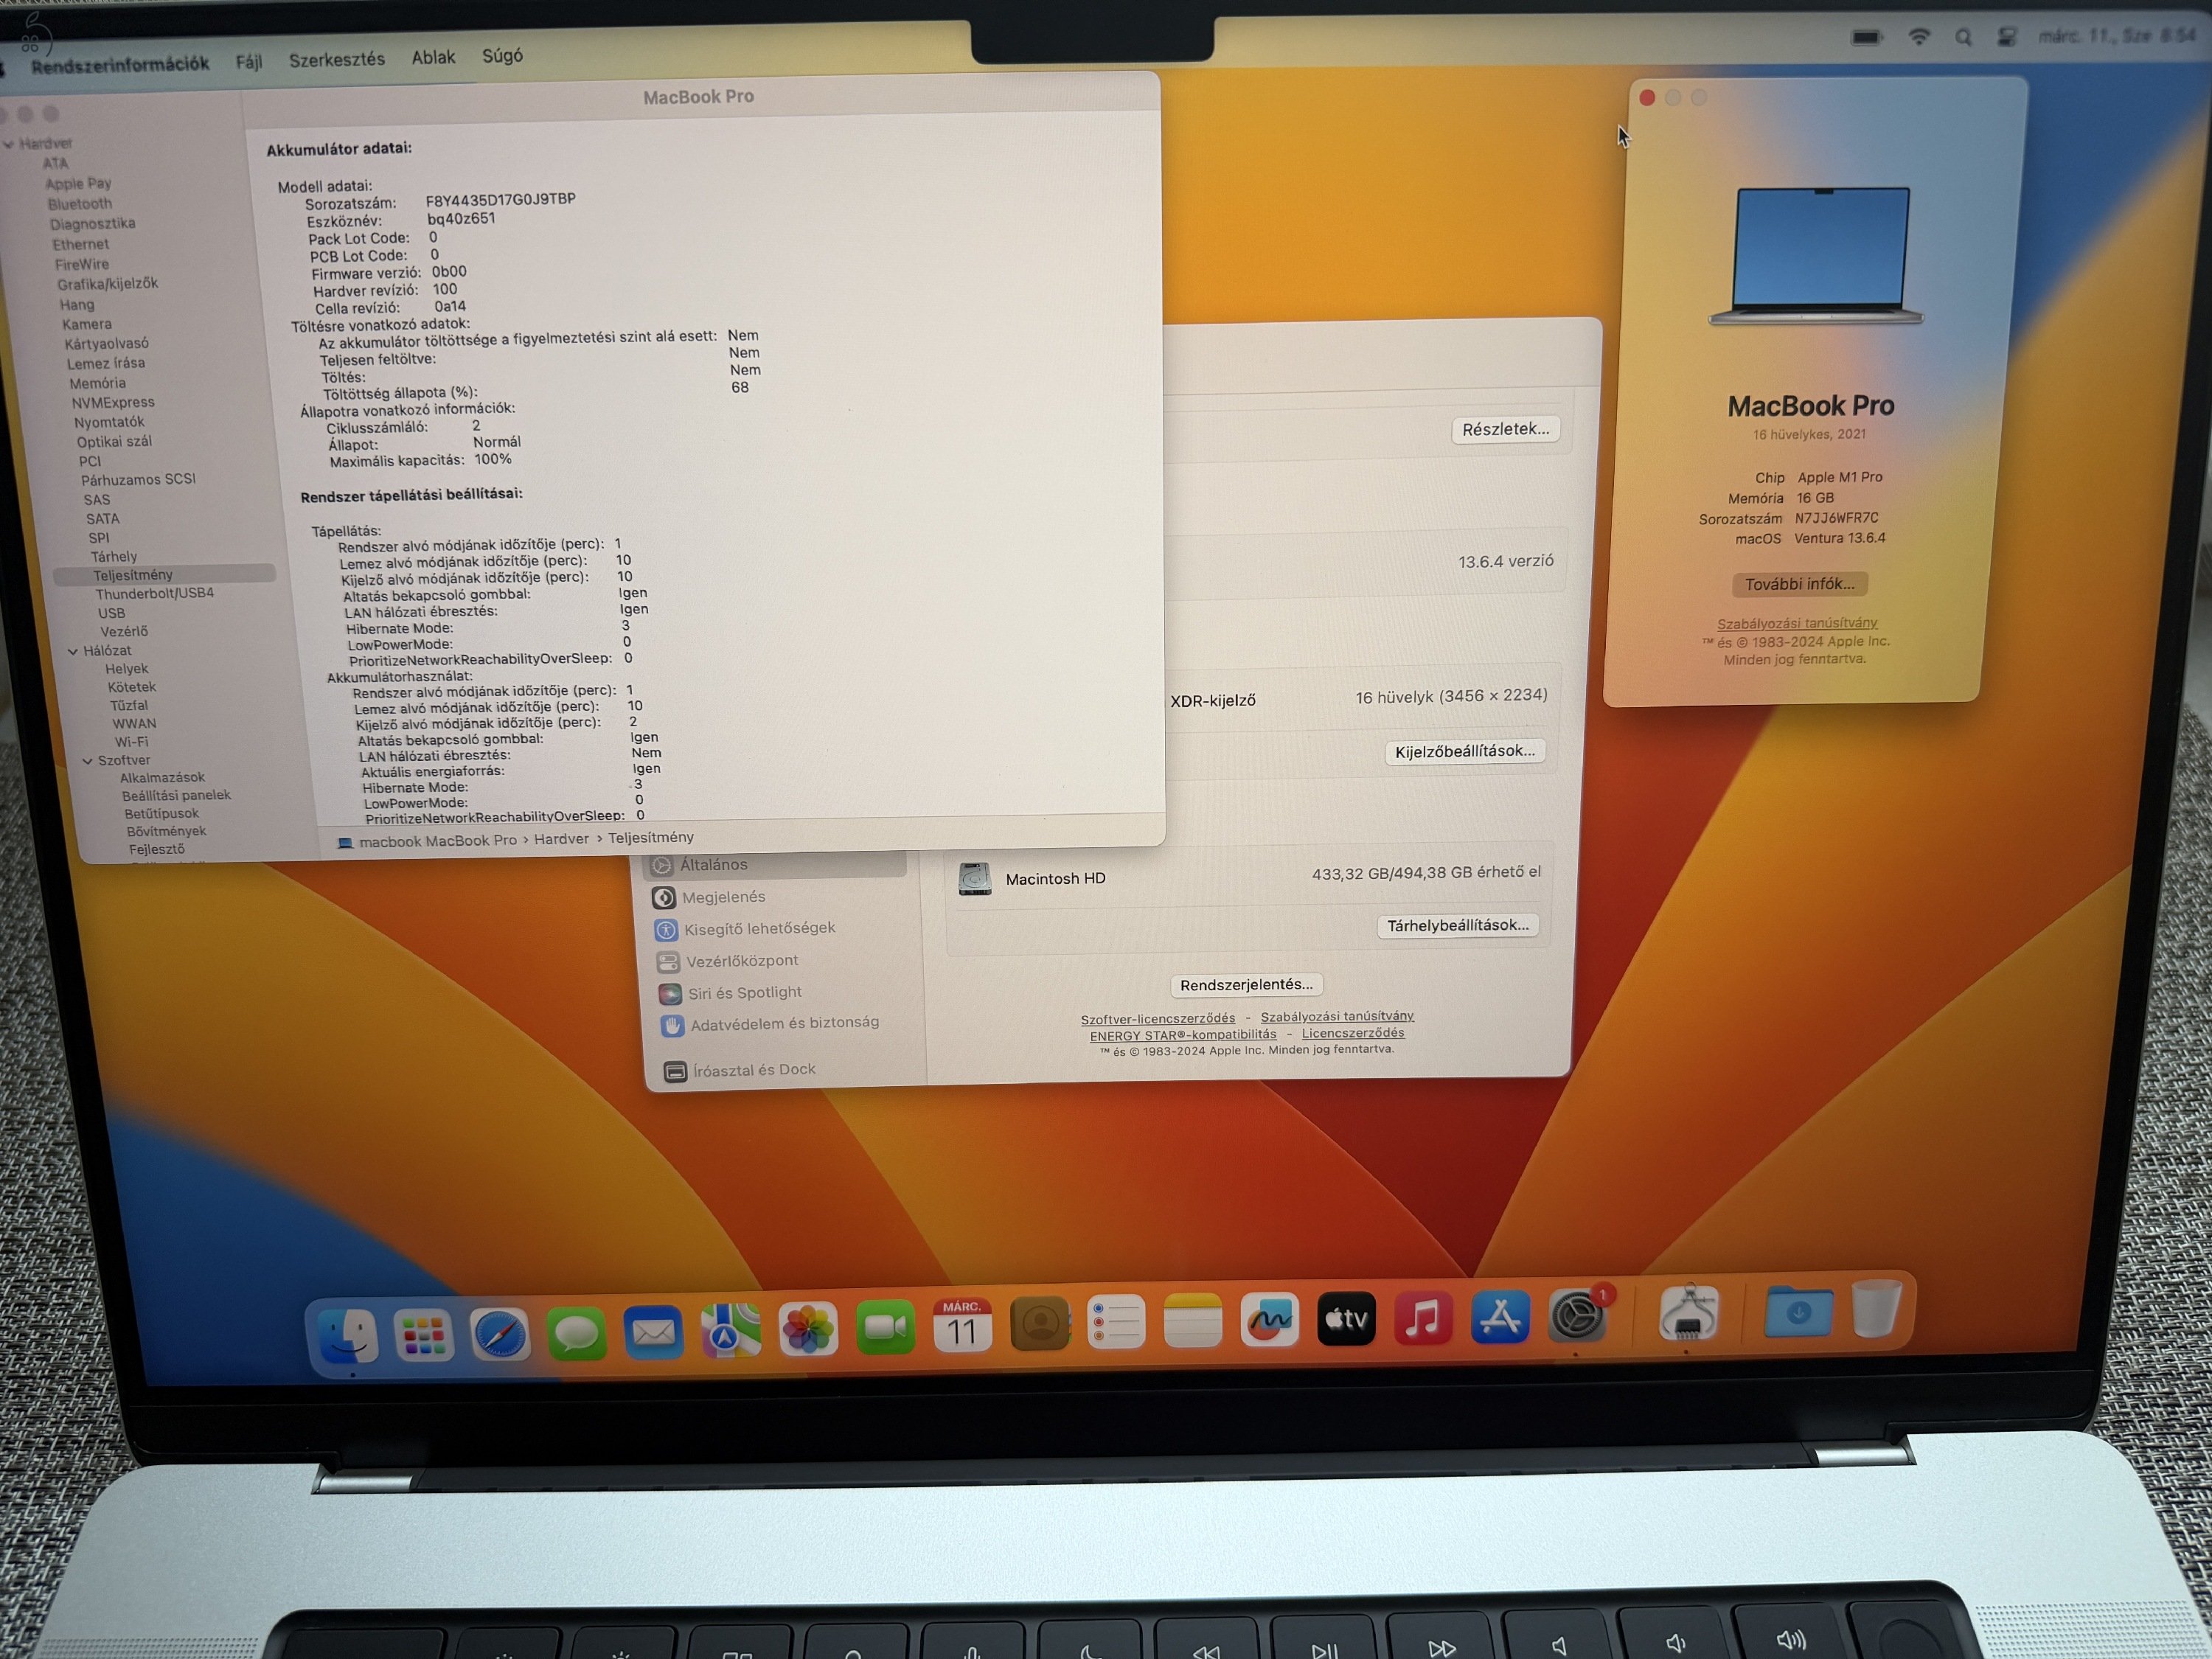Select Teljesítmény in hardware list
Image resolution: width=2212 pixels, height=1659 pixels.
click(164, 575)
